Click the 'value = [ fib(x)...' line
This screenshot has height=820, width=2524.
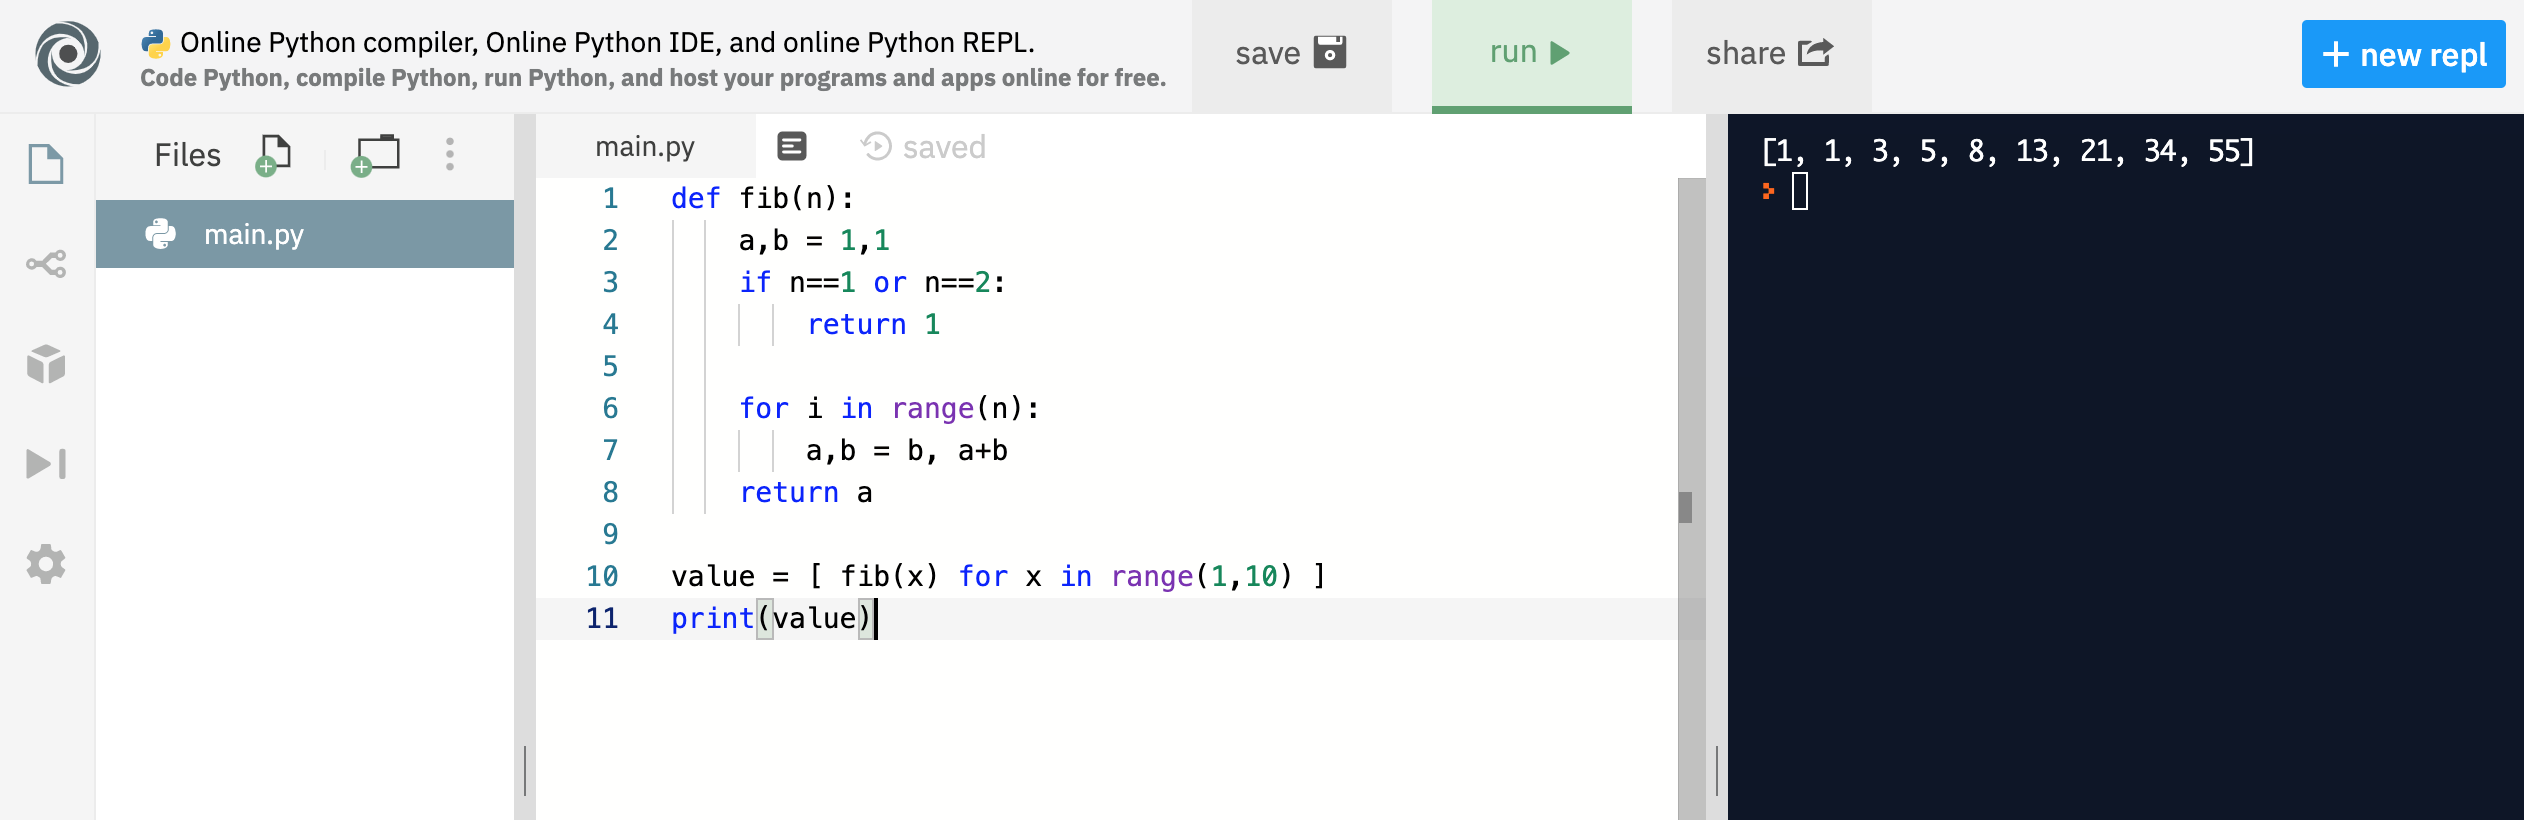pyautogui.click(x=998, y=576)
